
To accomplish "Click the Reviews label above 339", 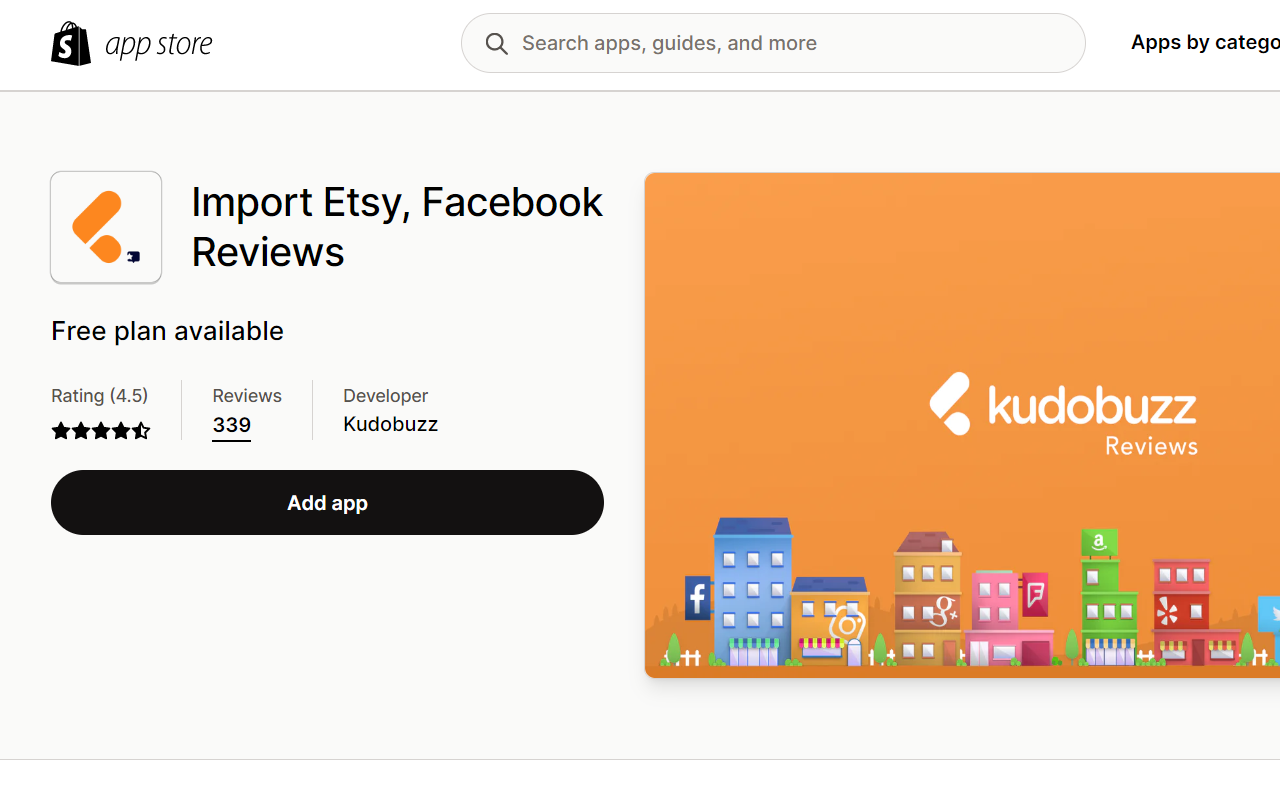I will tap(247, 396).
